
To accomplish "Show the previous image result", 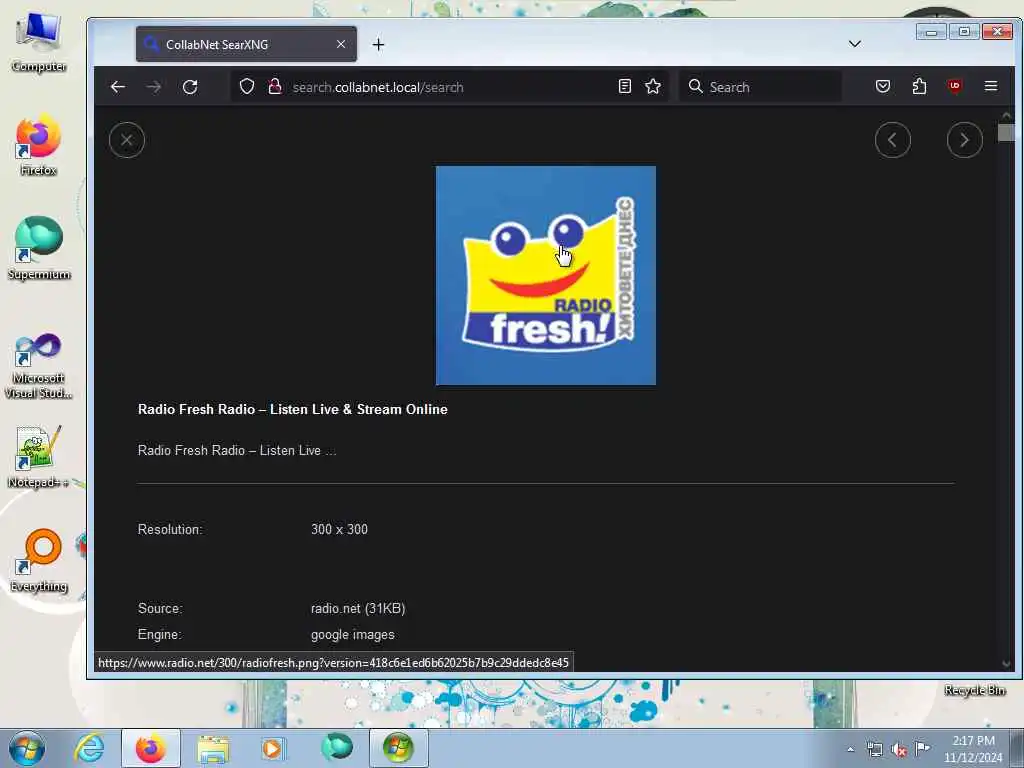I will point(893,140).
